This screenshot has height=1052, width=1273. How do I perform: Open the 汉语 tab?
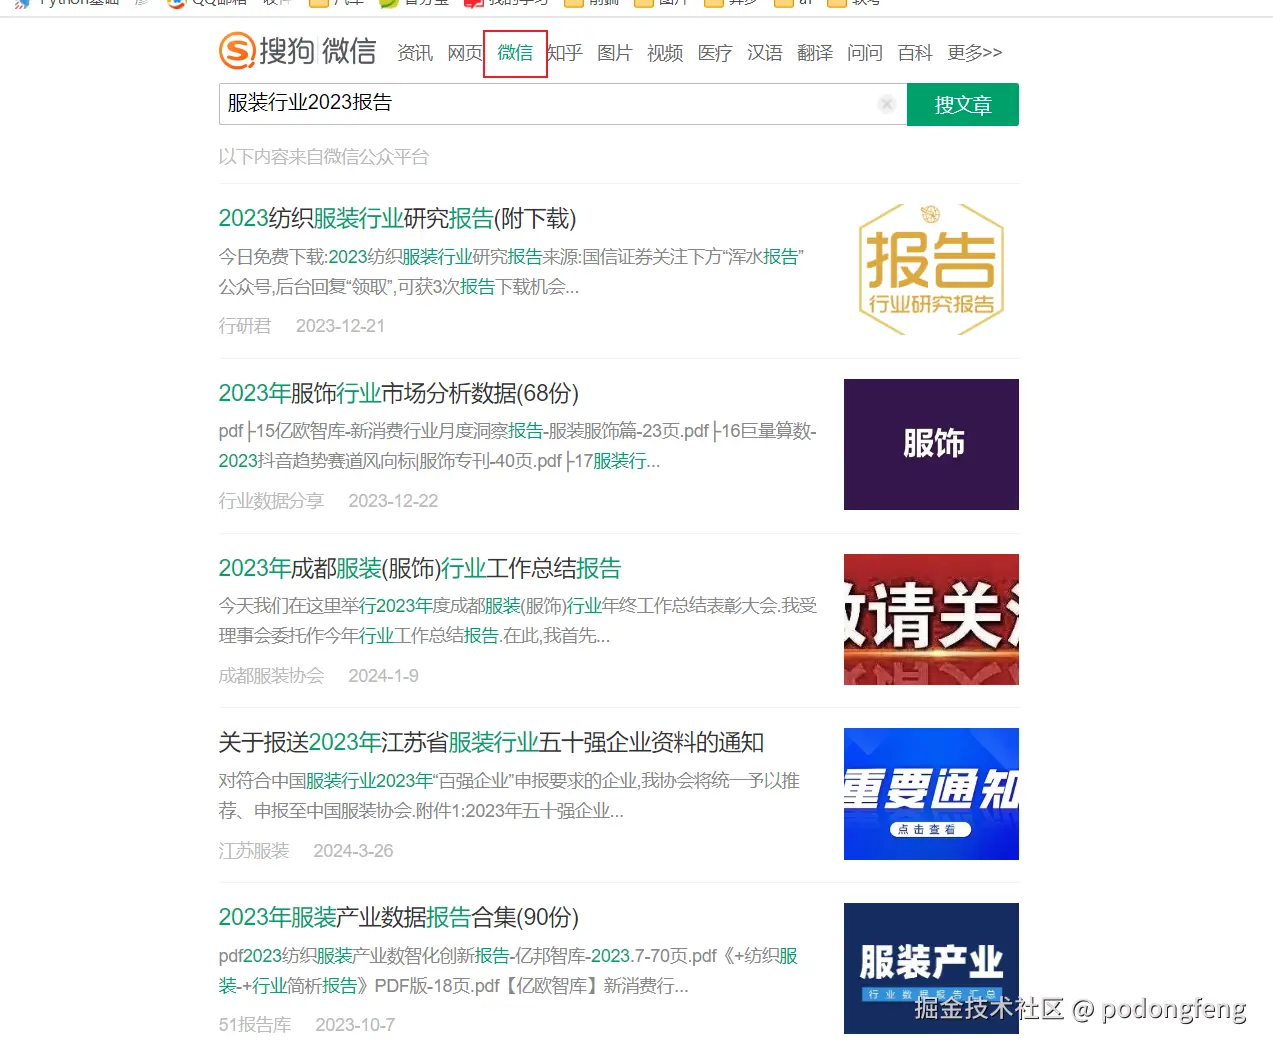[x=765, y=53]
